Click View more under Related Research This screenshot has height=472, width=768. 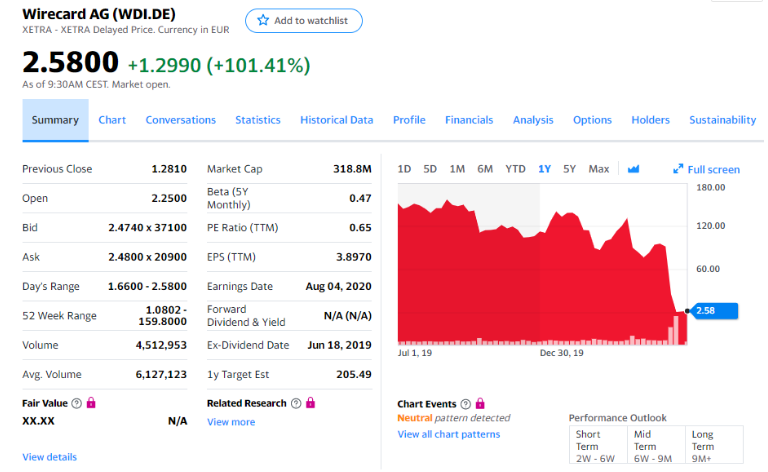(x=230, y=422)
